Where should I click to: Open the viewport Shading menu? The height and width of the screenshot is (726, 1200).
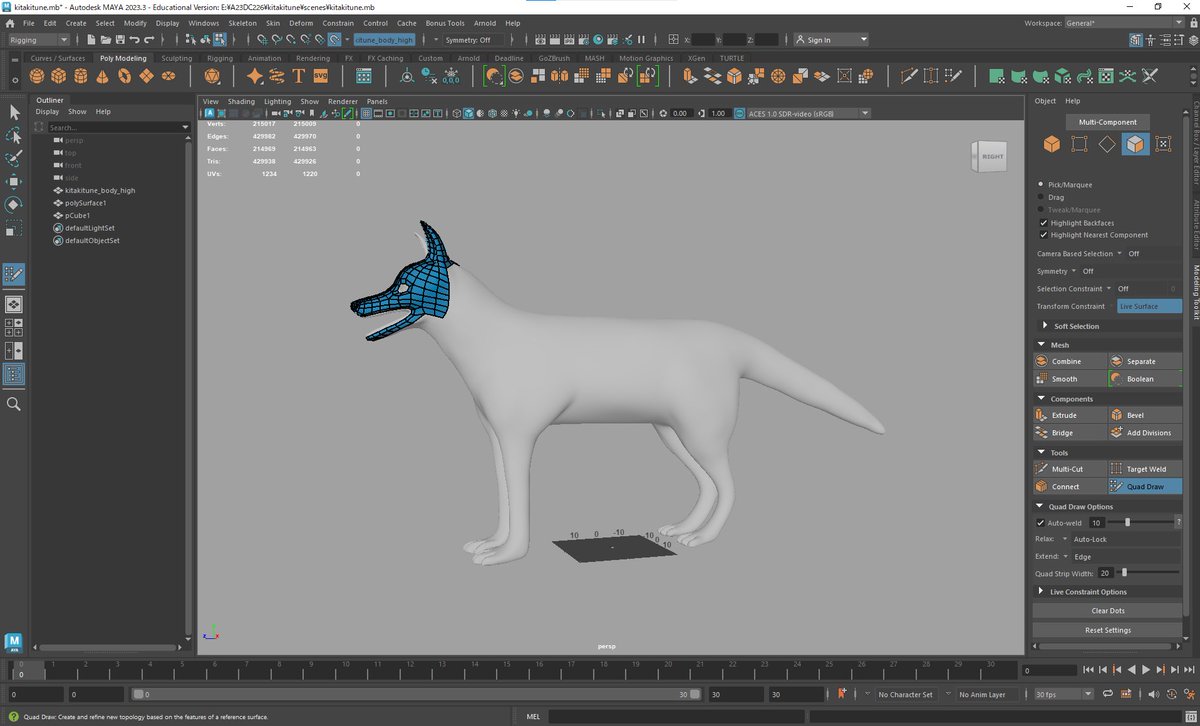tap(241, 101)
